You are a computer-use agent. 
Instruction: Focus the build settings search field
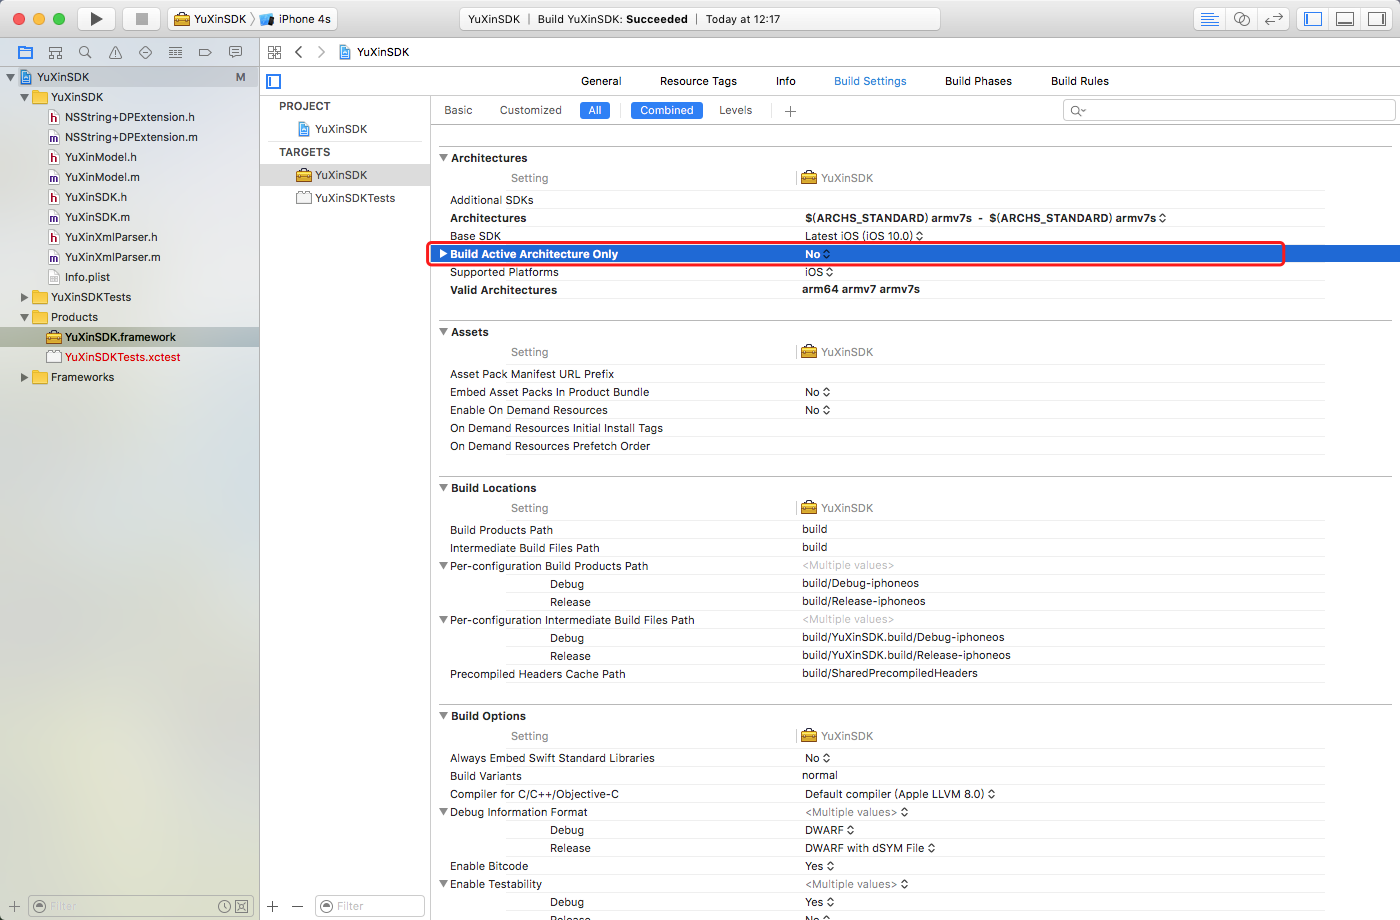1229,110
